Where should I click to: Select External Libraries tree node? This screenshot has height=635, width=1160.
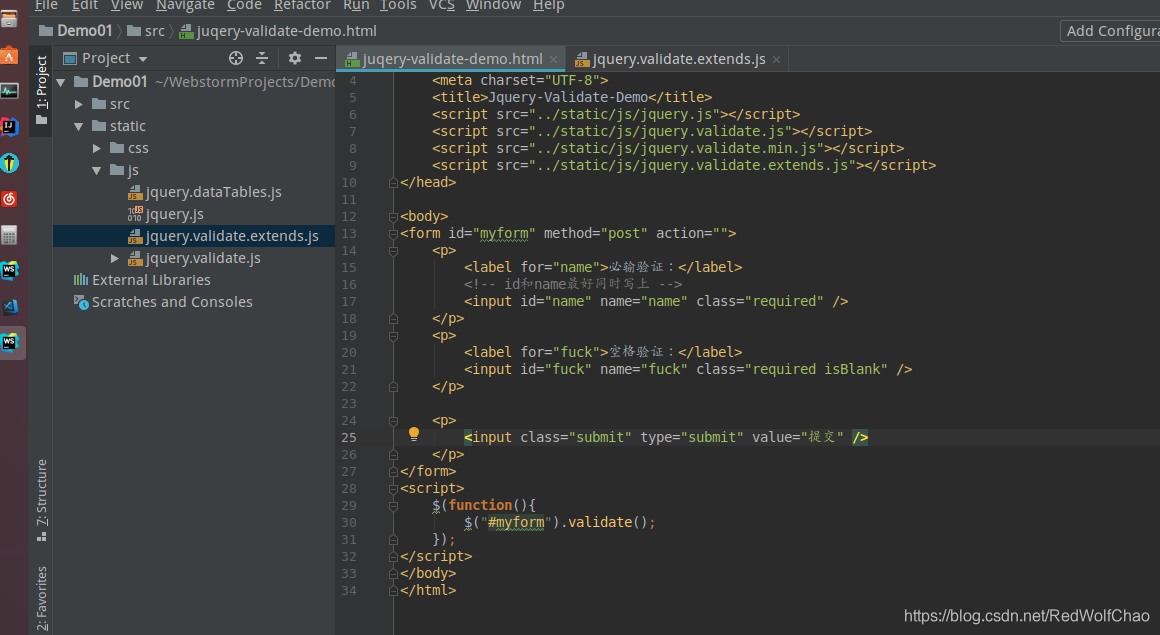point(151,280)
